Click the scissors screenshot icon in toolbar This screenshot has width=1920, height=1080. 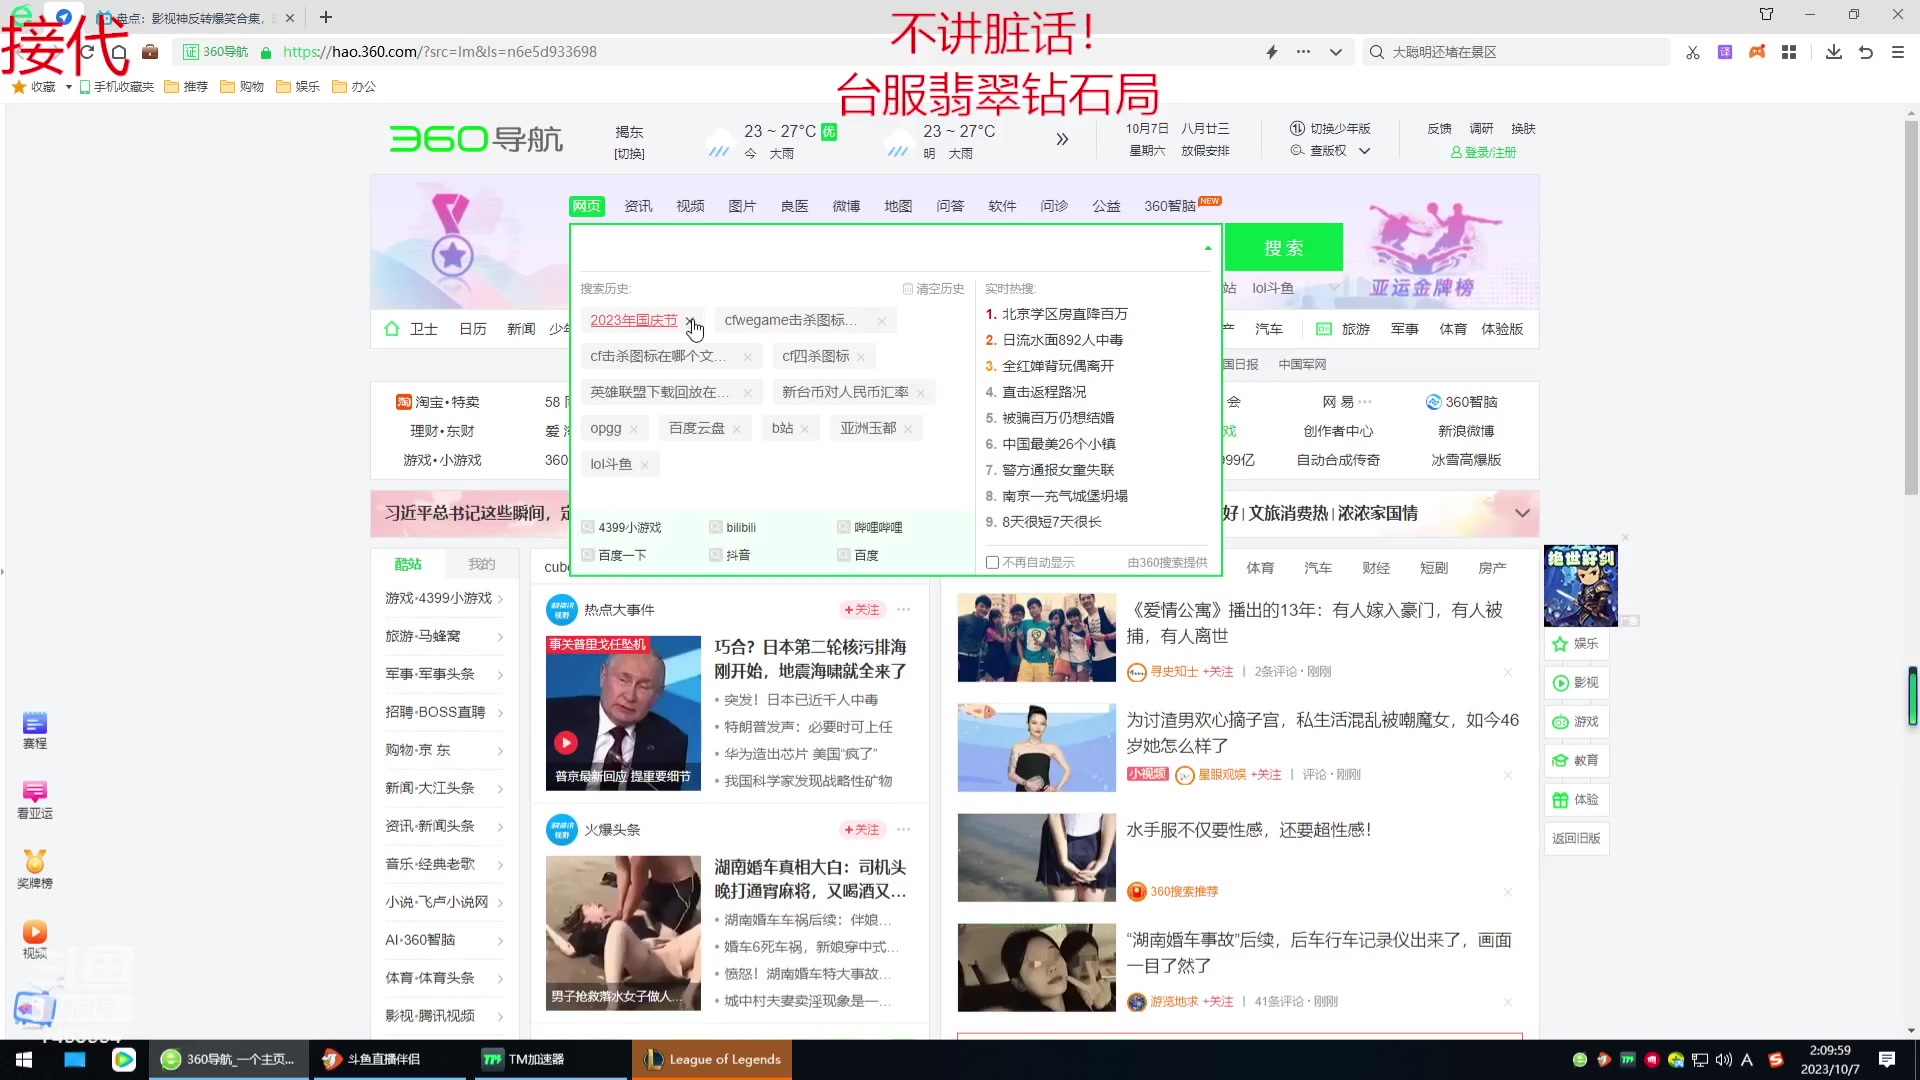pos(1693,52)
